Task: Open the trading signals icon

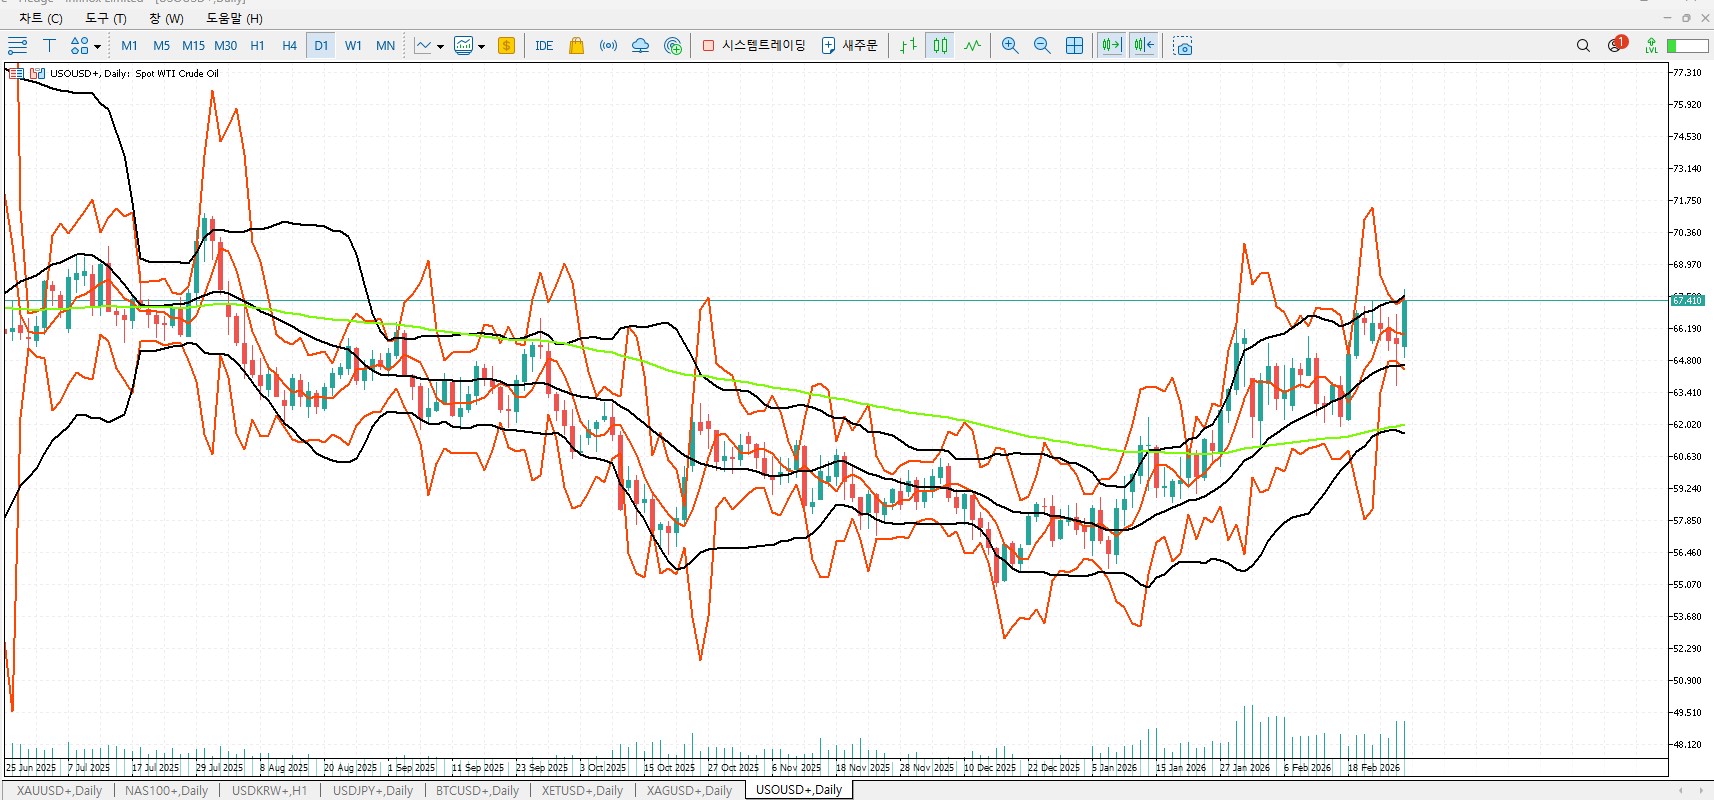Action: tap(608, 45)
